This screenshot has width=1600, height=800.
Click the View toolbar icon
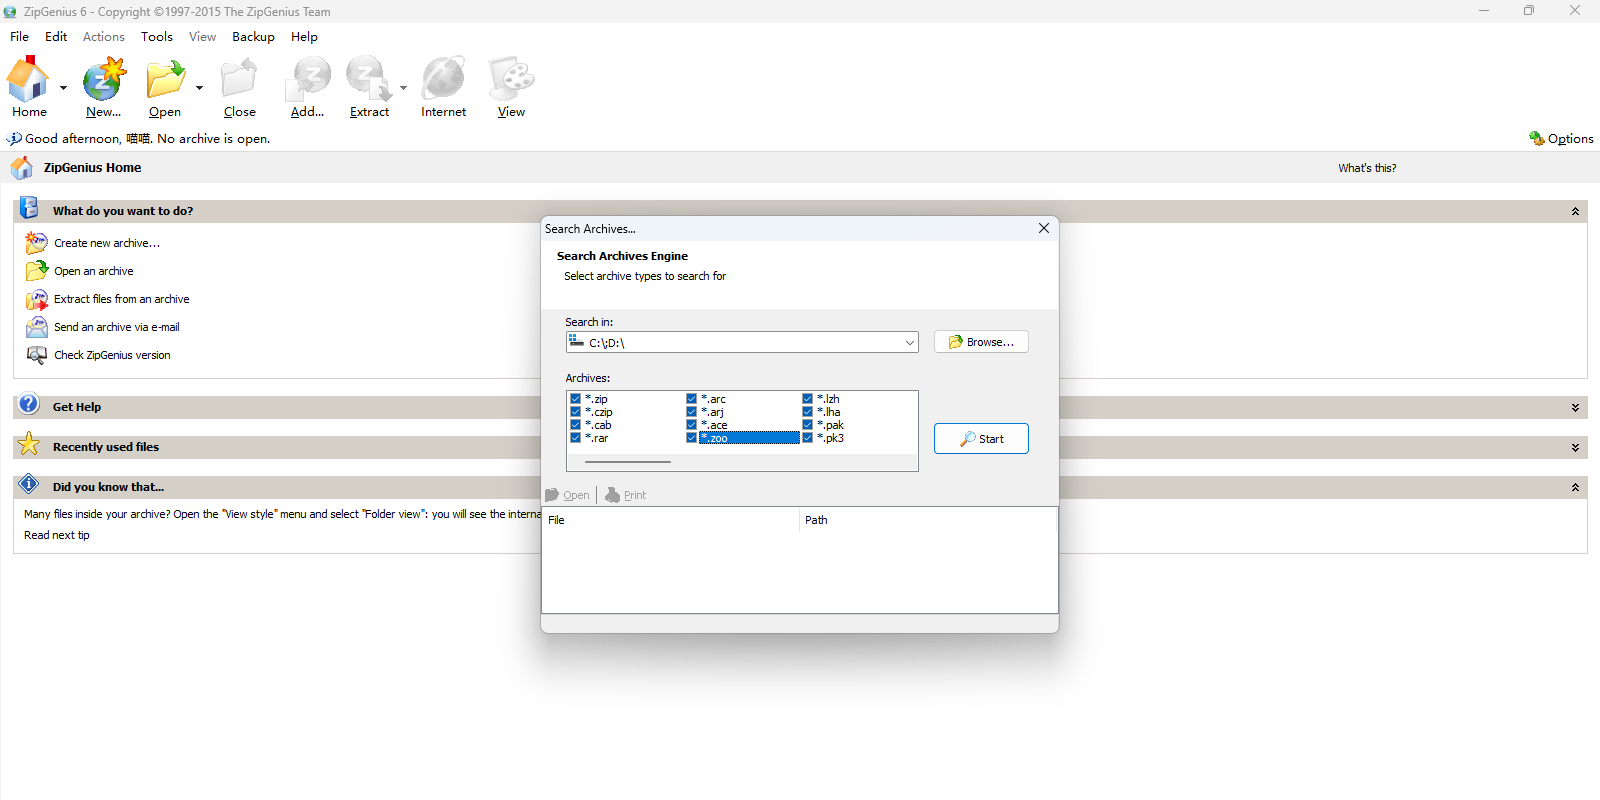click(511, 80)
